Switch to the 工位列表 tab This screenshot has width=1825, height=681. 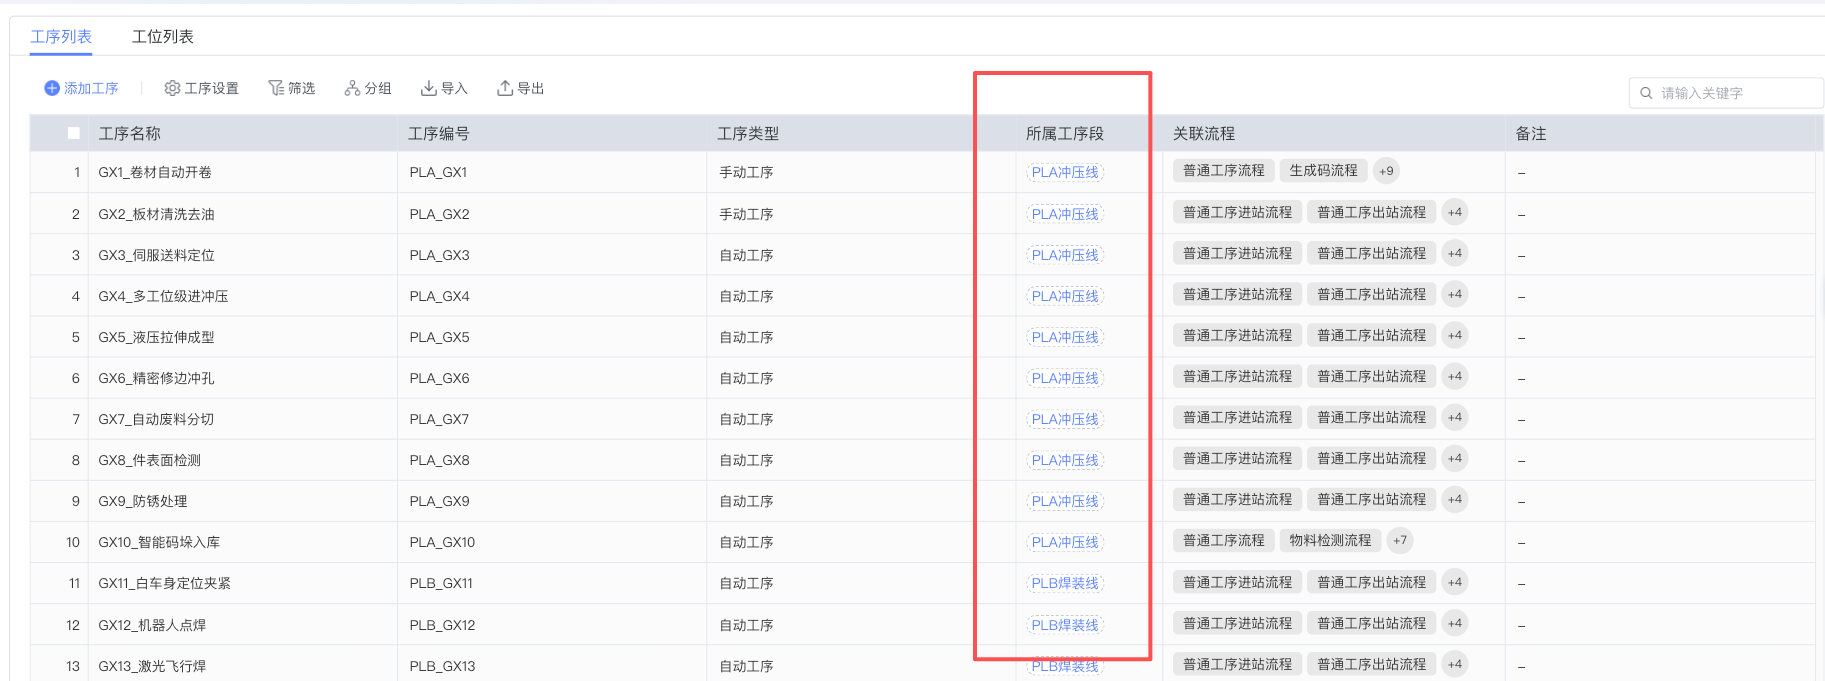163,37
